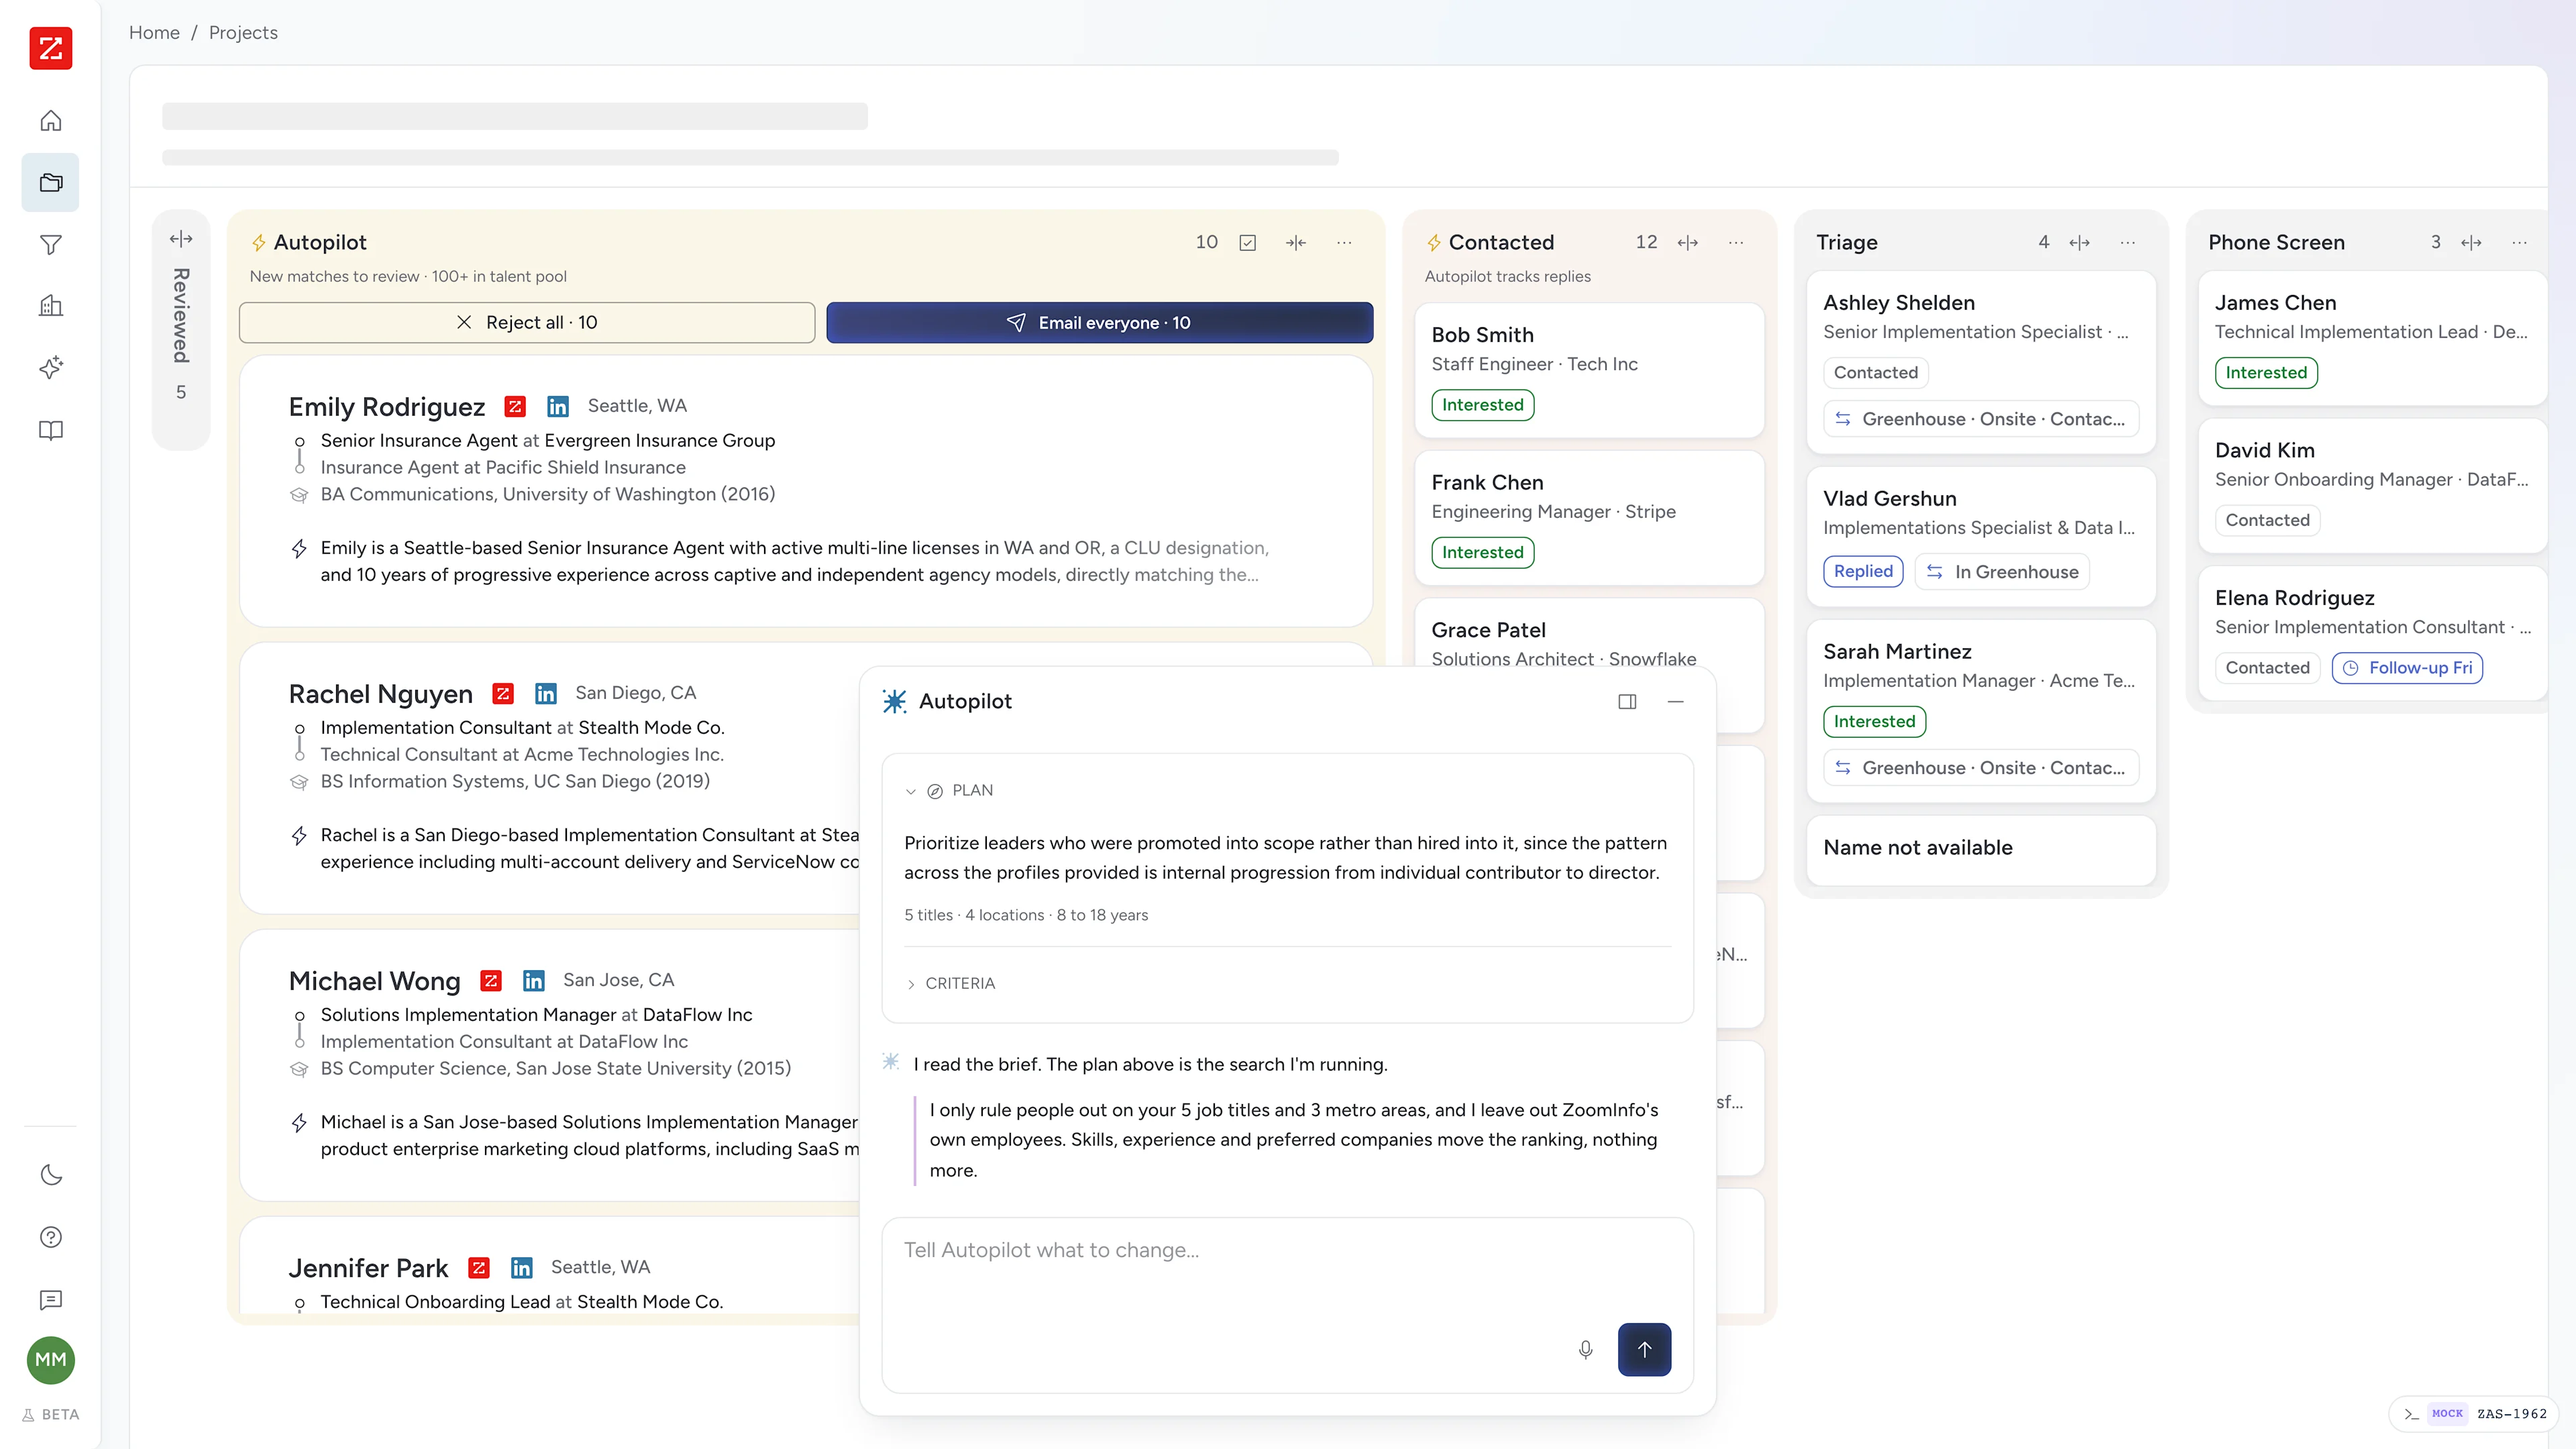This screenshot has height=1449, width=2576.
Task: Dock the Autopilot panel to the side
Action: pos(1627,702)
